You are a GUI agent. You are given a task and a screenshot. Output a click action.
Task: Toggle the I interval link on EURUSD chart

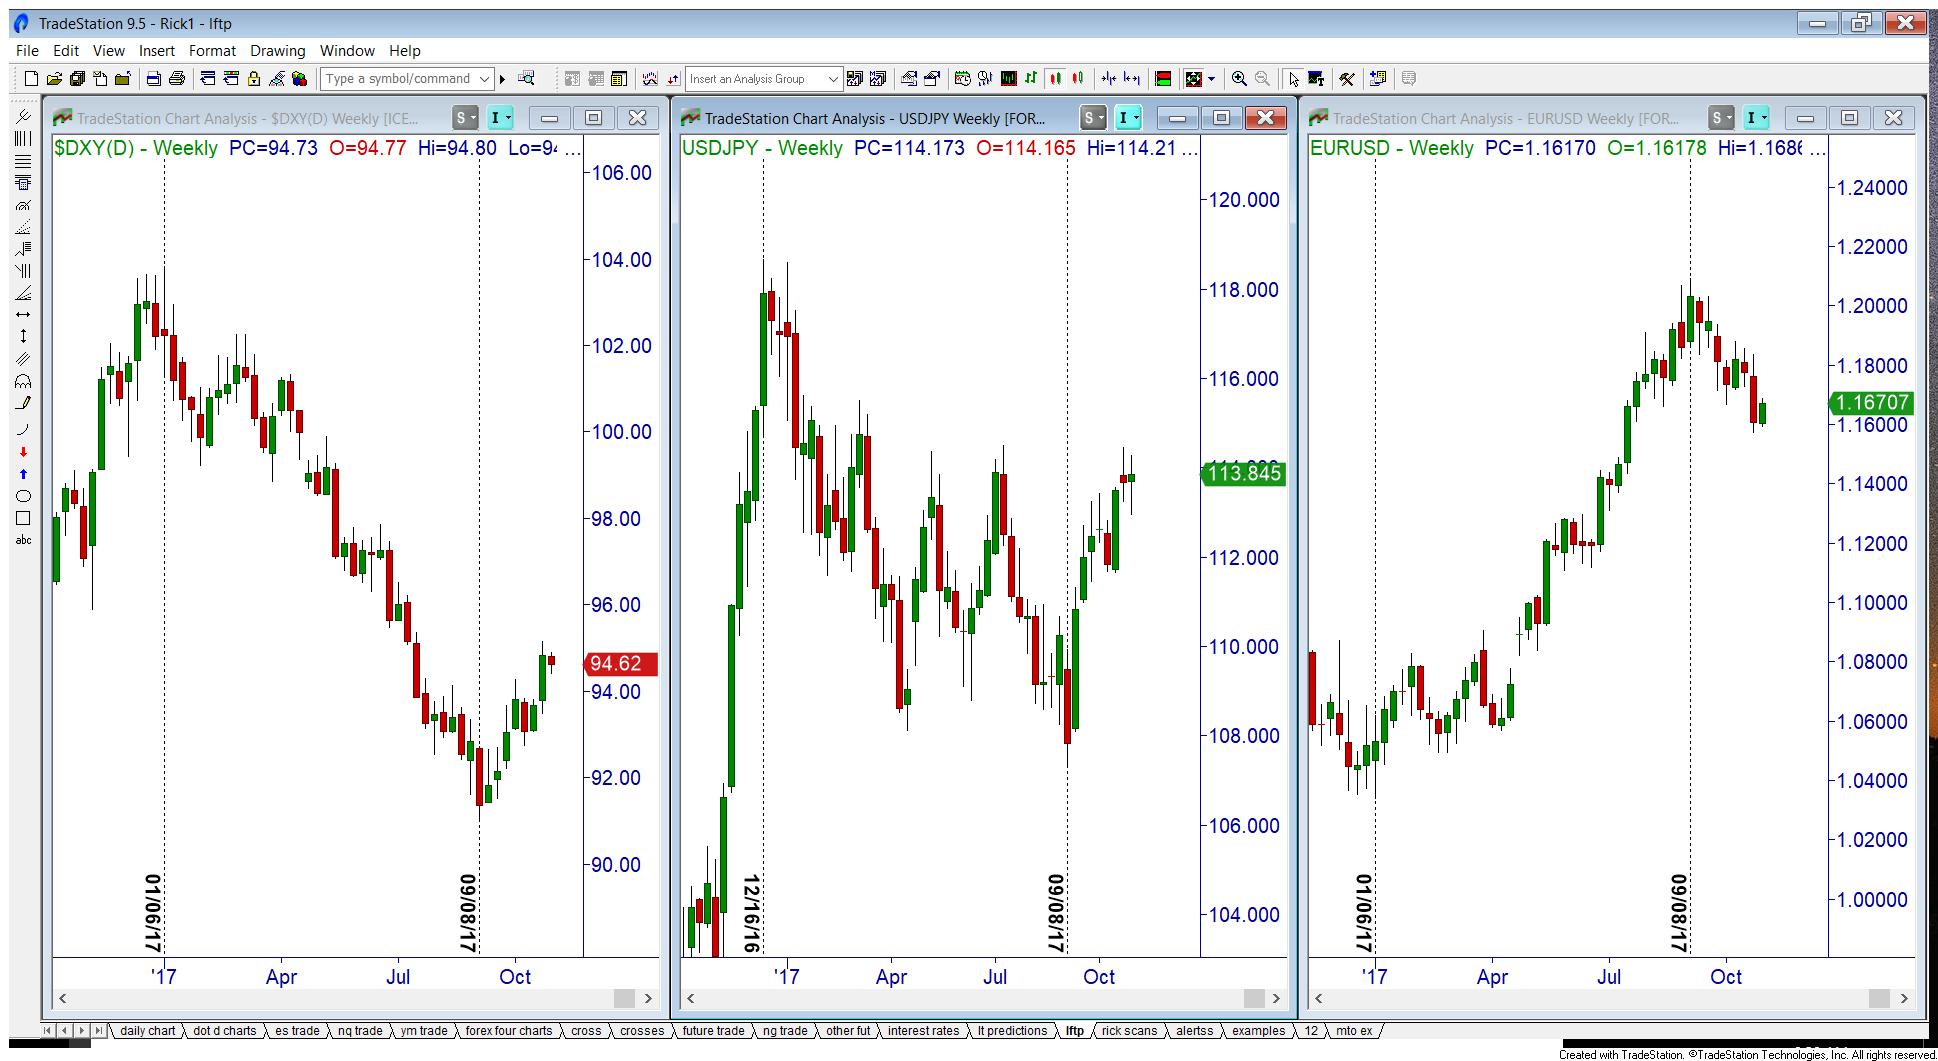click(x=1756, y=118)
